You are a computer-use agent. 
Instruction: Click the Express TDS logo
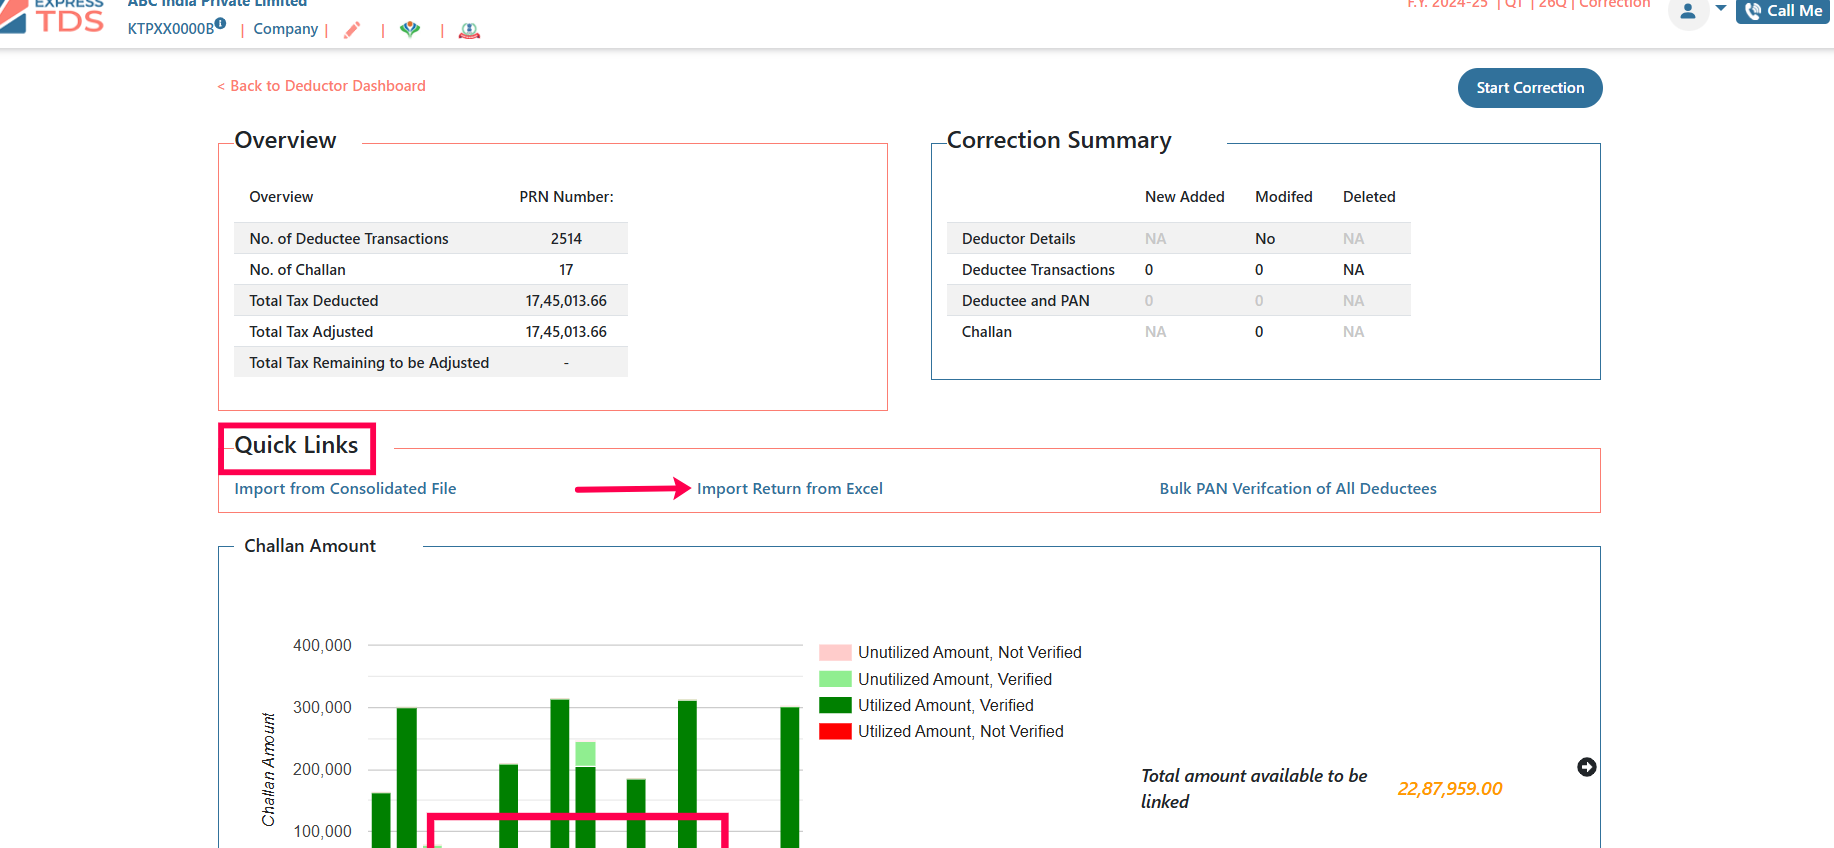tap(54, 16)
